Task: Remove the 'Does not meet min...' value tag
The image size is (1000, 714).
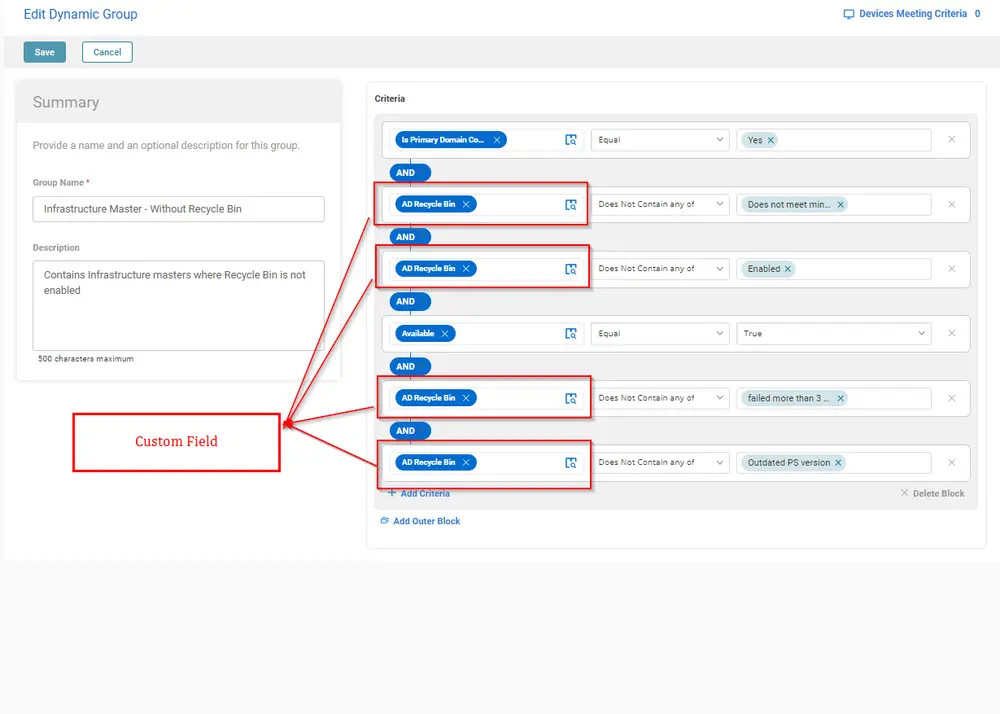Action: [x=841, y=205]
